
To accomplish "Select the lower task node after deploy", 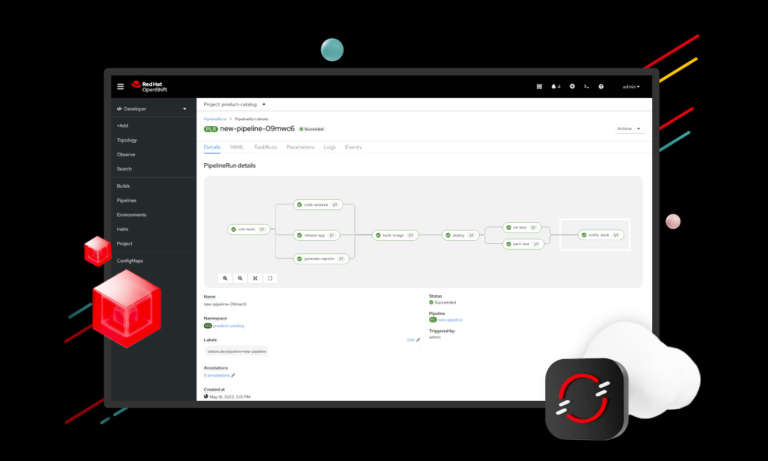I will point(523,244).
